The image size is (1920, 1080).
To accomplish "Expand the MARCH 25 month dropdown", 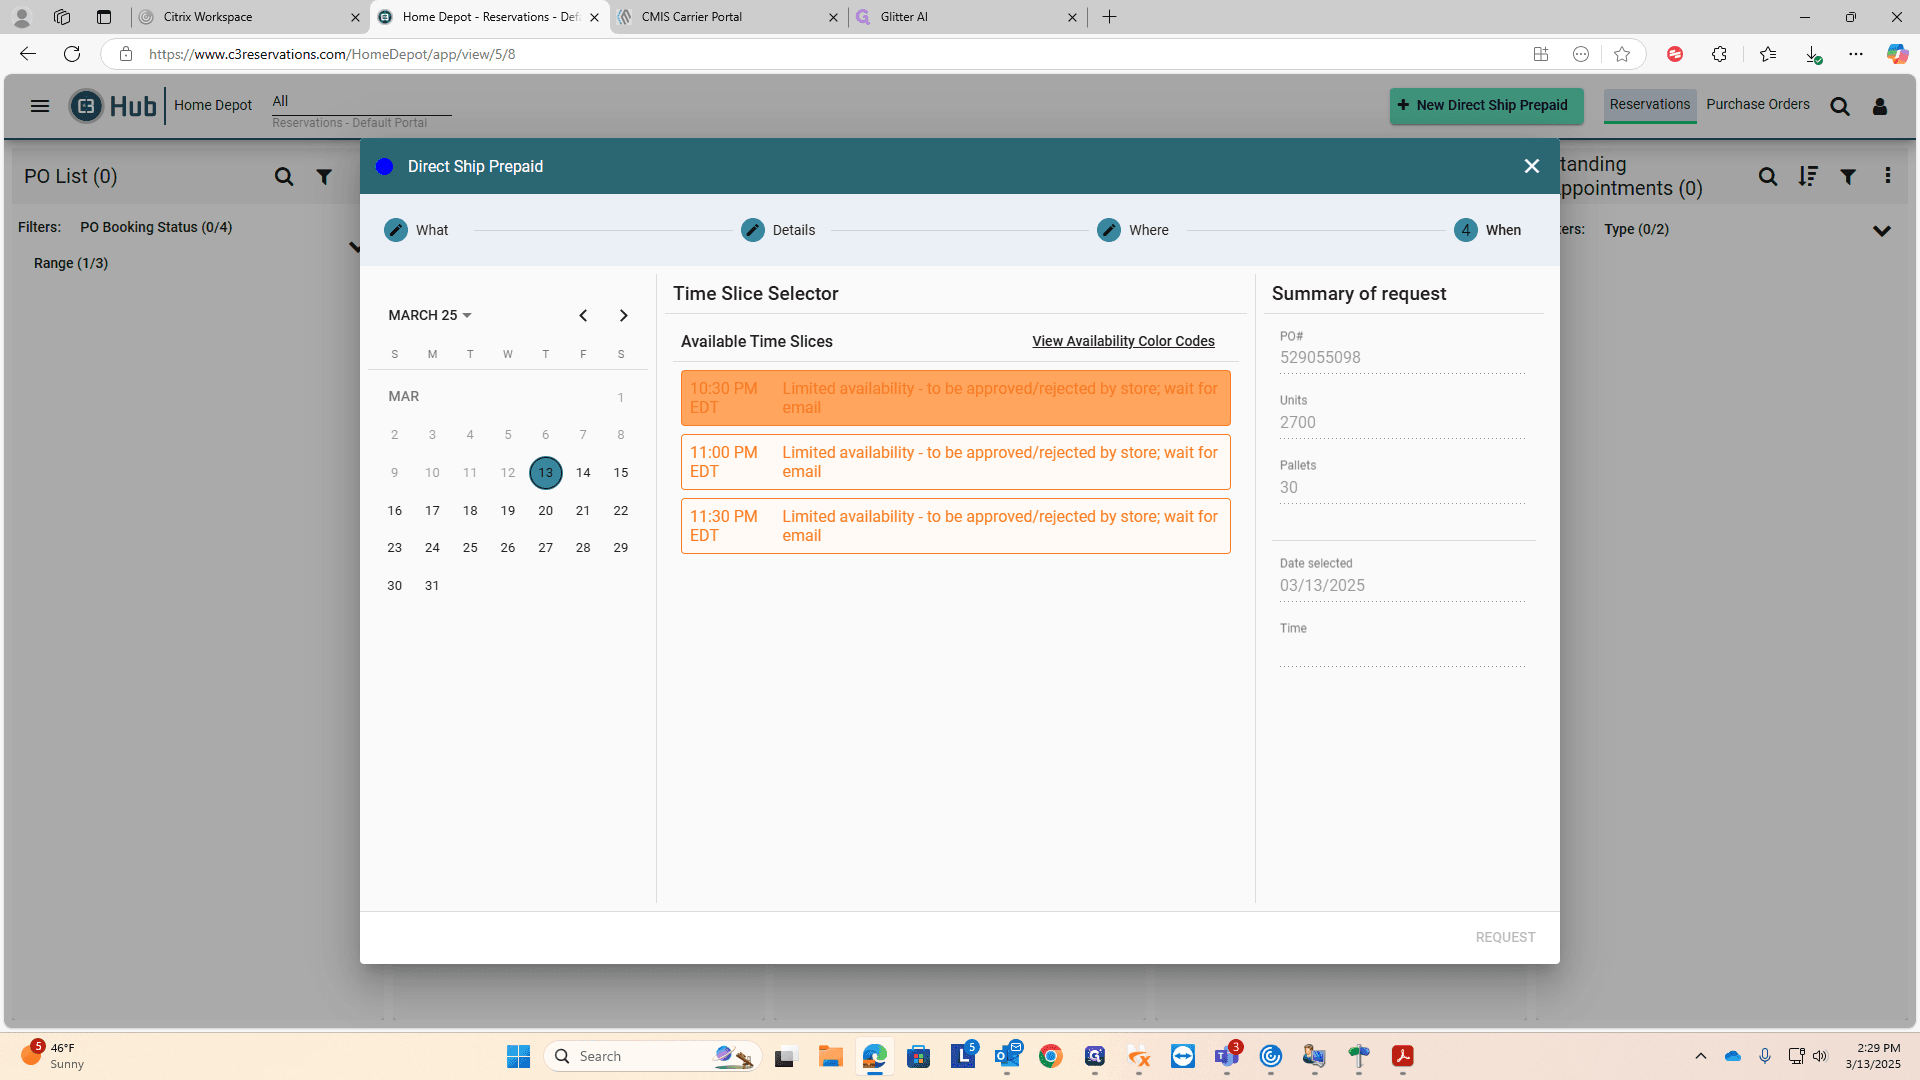I will point(430,315).
